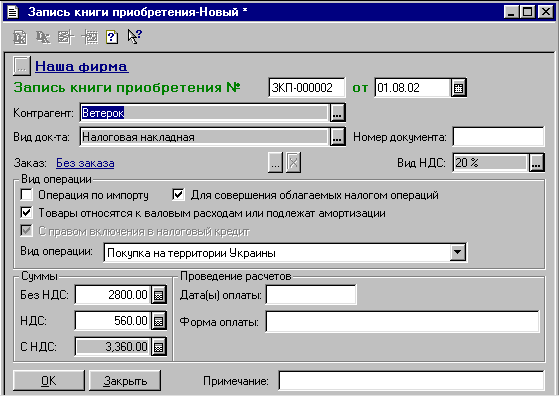The width and height of the screenshot is (559, 396).
Task: Activate the What's This arrow-question pointer
Action: (135, 37)
